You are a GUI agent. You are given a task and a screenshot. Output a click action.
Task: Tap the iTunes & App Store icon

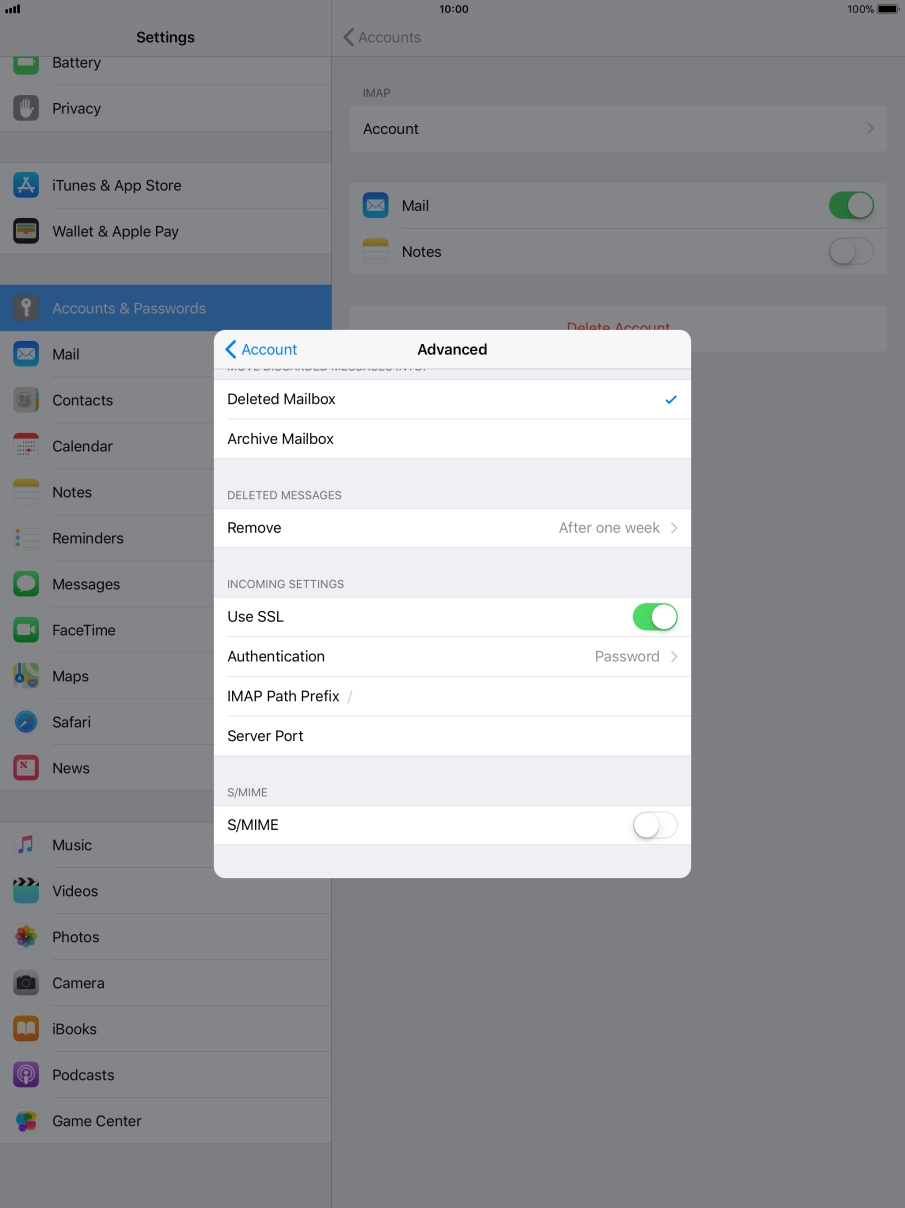(x=26, y=185)
